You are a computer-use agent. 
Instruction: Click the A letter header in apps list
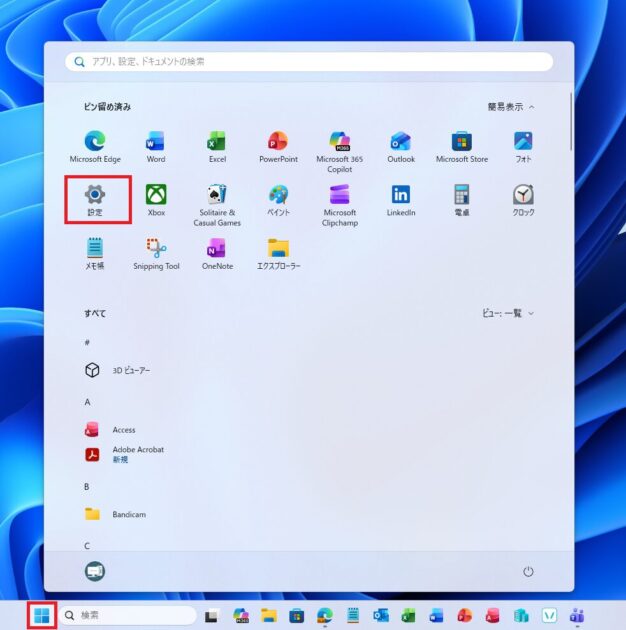click(x=87, y=402)
